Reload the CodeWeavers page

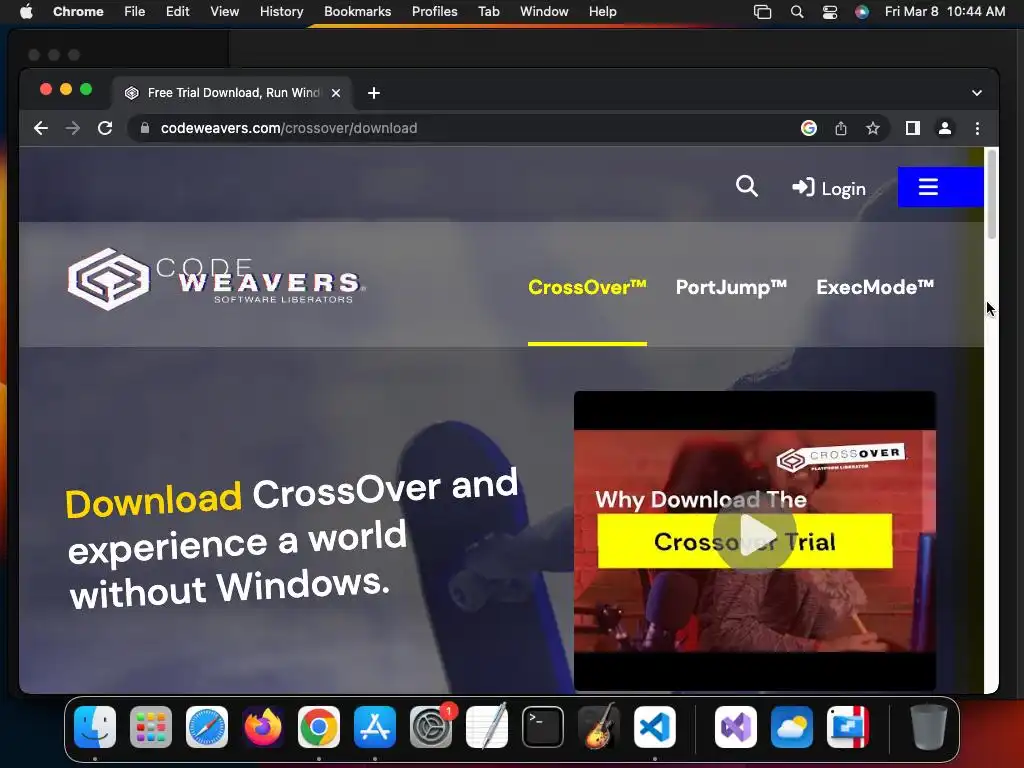pos(104,128)
